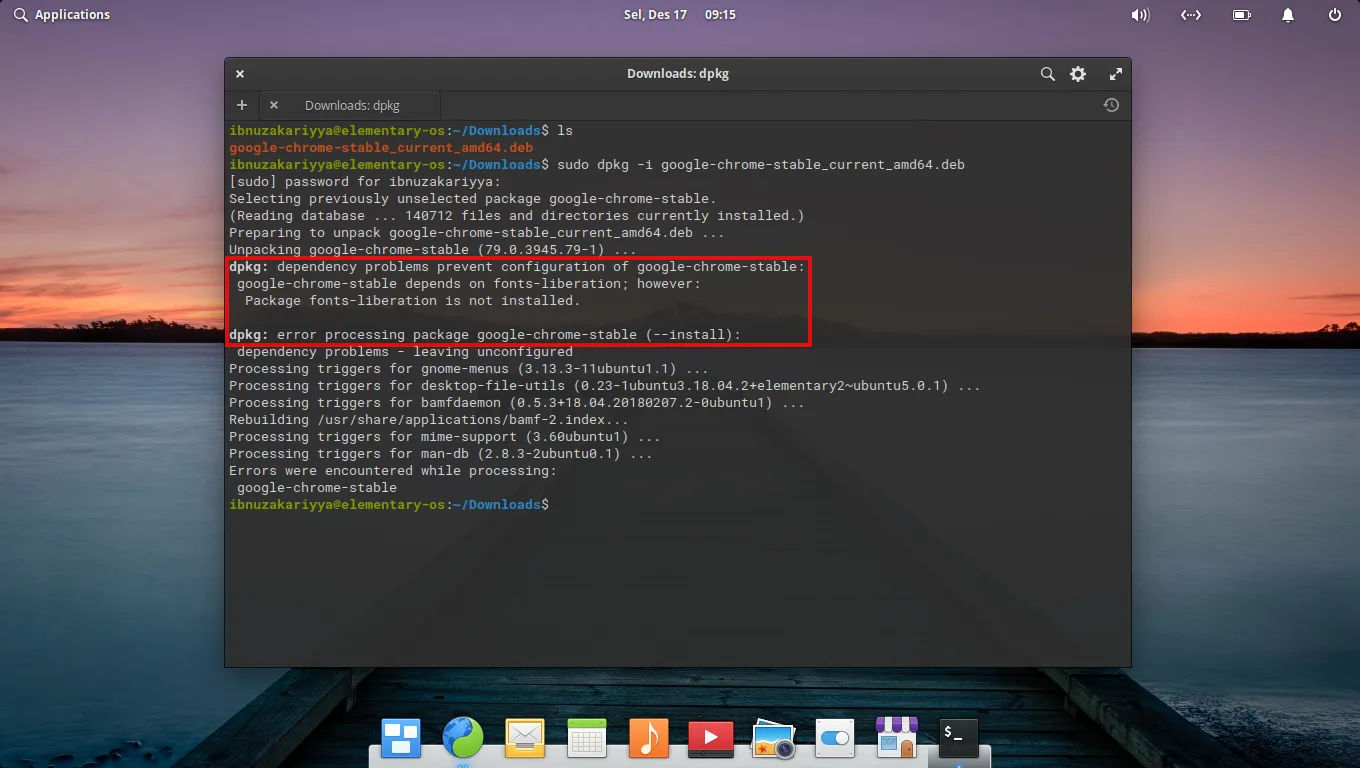Click 'depends on fonts-liberation; however' line
This screenshot has height=768, width=1360.
(469, 284)
